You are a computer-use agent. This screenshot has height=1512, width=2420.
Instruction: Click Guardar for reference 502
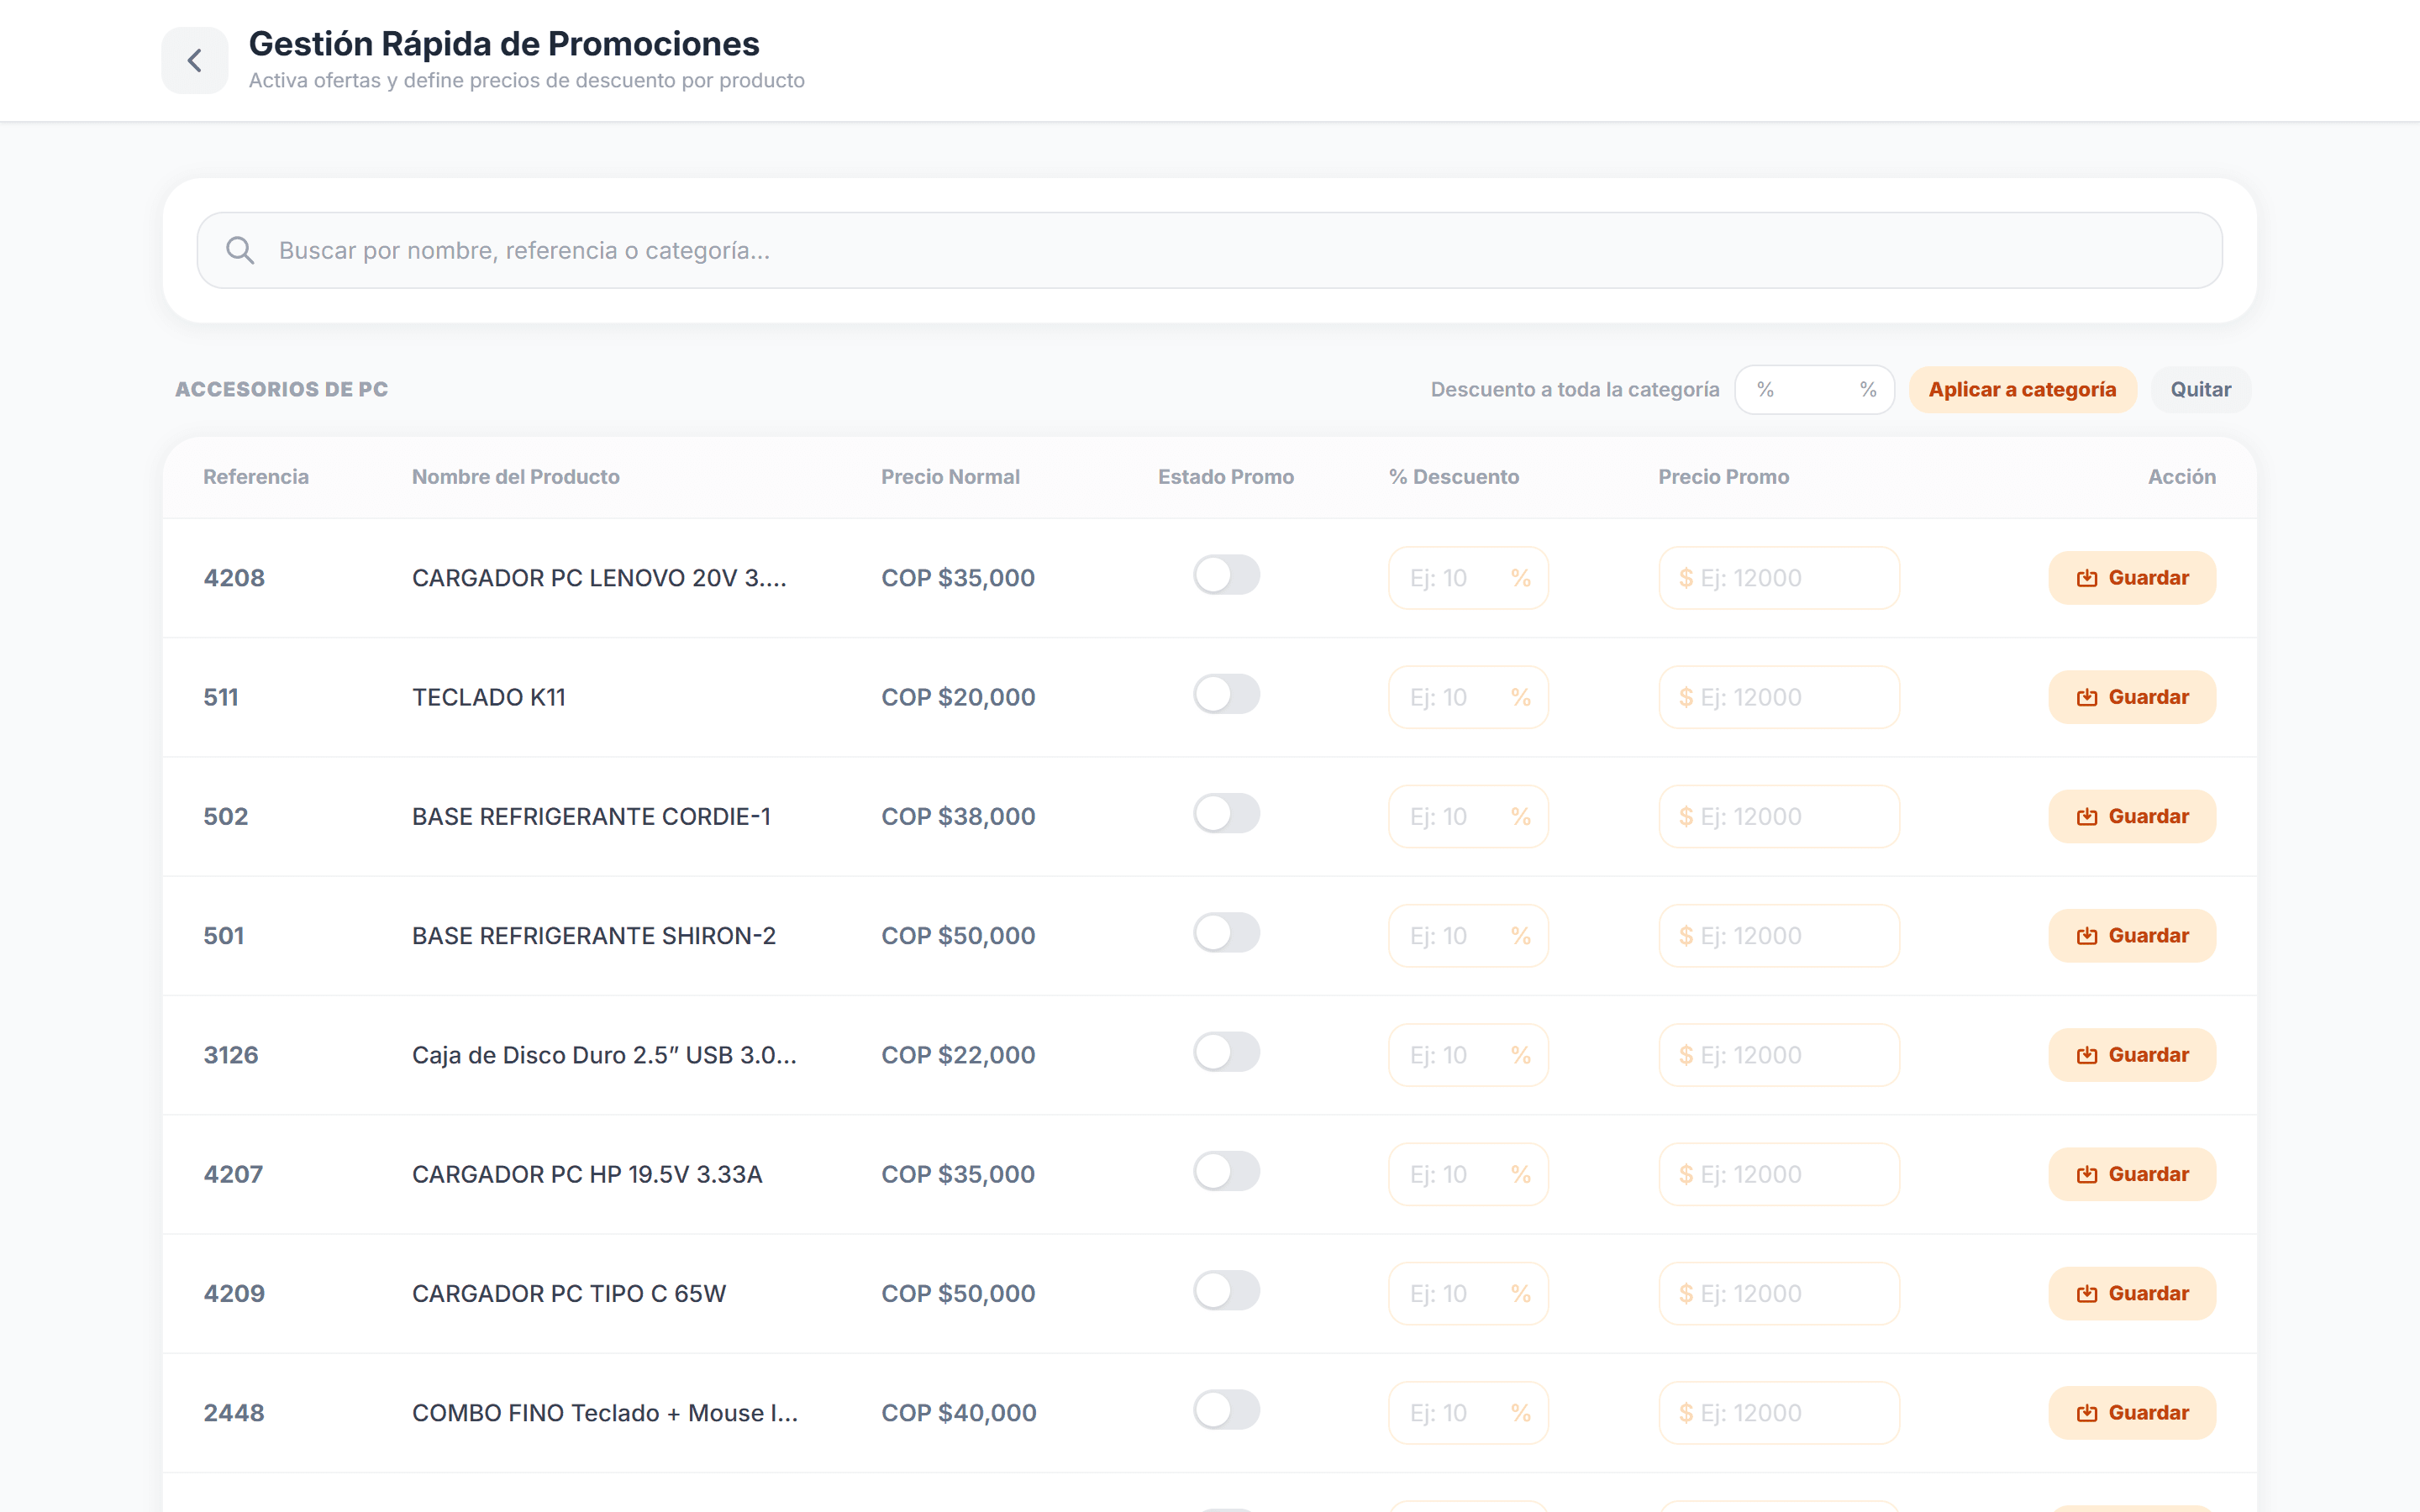pos(2132,816)
